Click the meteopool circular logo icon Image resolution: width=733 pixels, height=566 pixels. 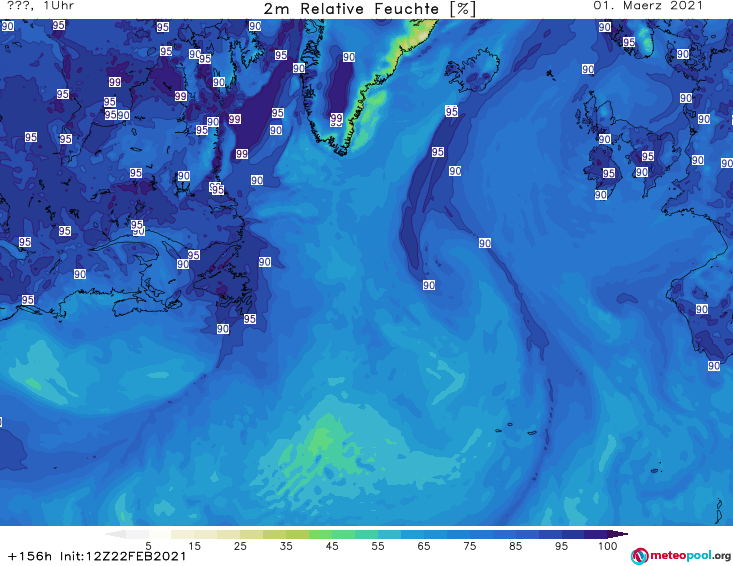point(639,556)
